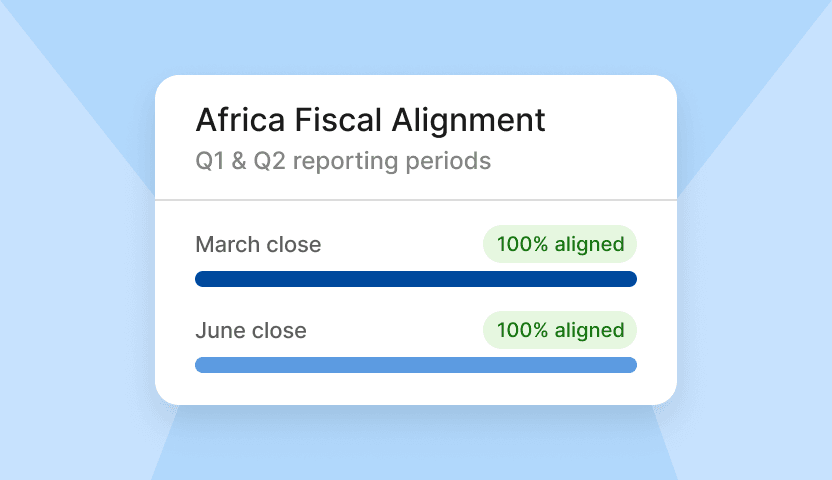Screen dimensions: 832x480
Task: Click the Q1 & Q2 reporting periods subtitle
Action: (x=343, y=160)
